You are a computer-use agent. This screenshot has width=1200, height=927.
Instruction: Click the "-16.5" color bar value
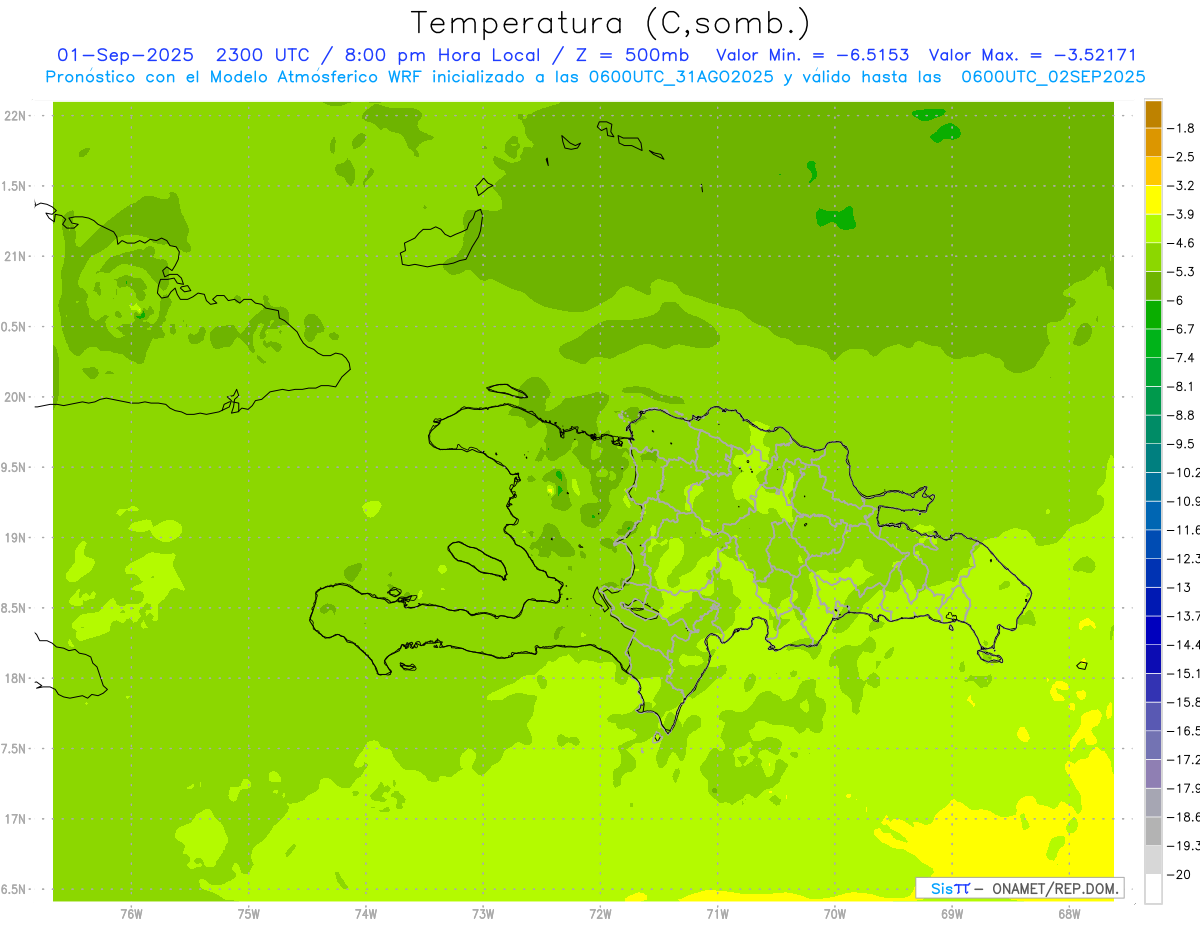tap(1185, 731)
